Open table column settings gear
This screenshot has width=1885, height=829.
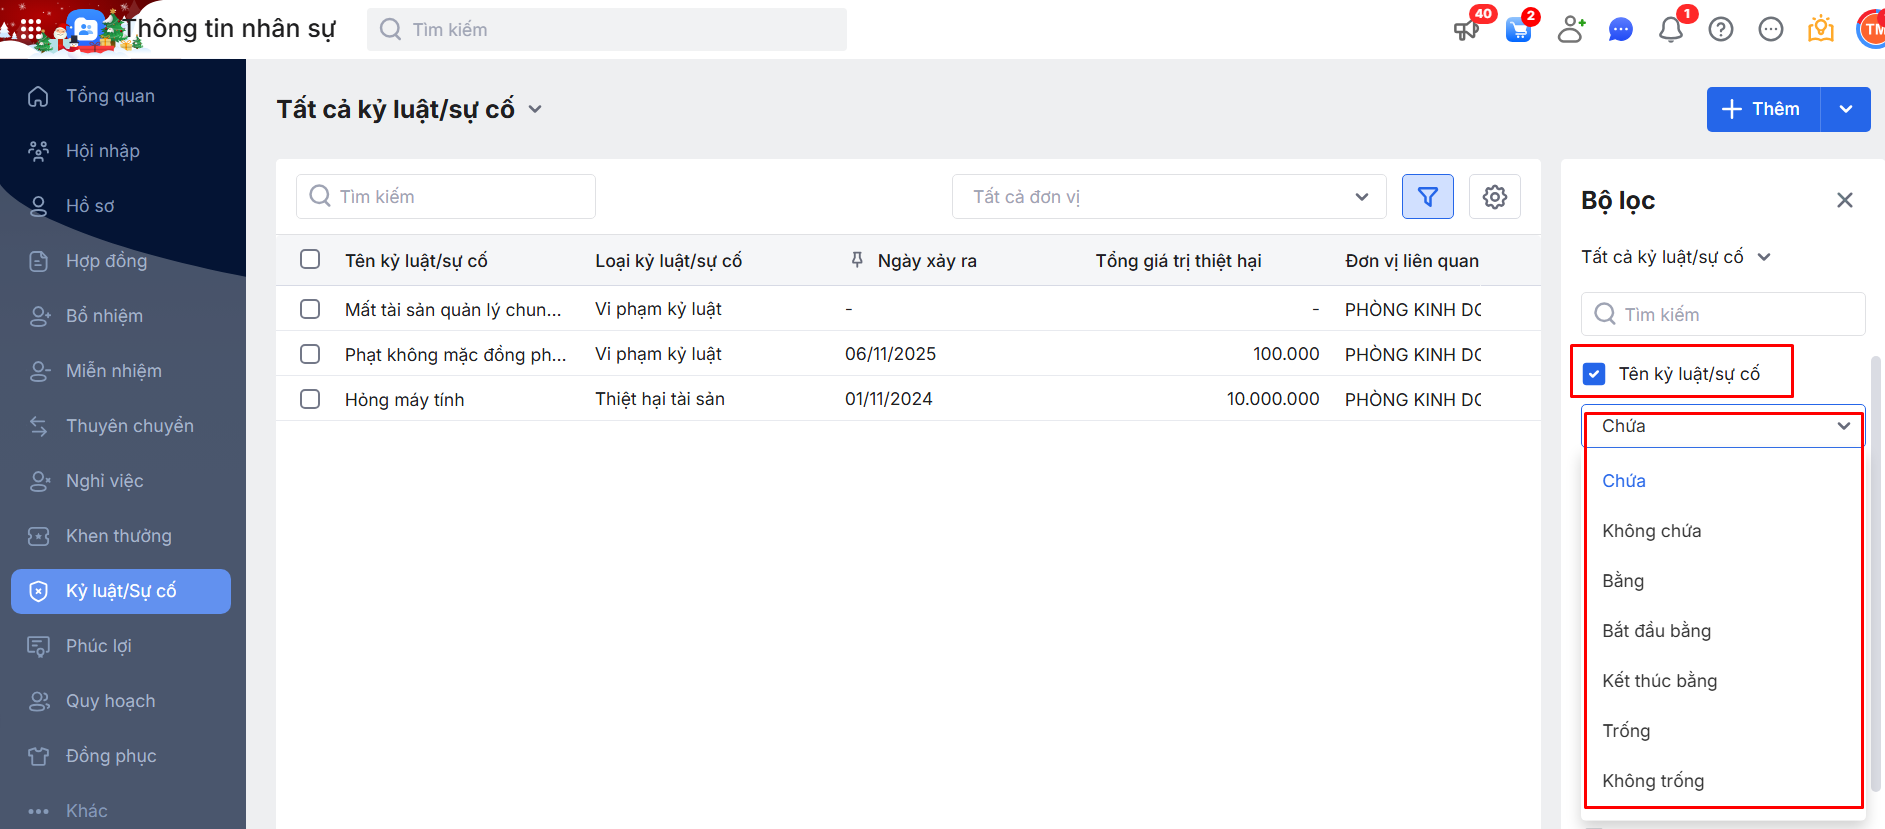[1494, 197]
